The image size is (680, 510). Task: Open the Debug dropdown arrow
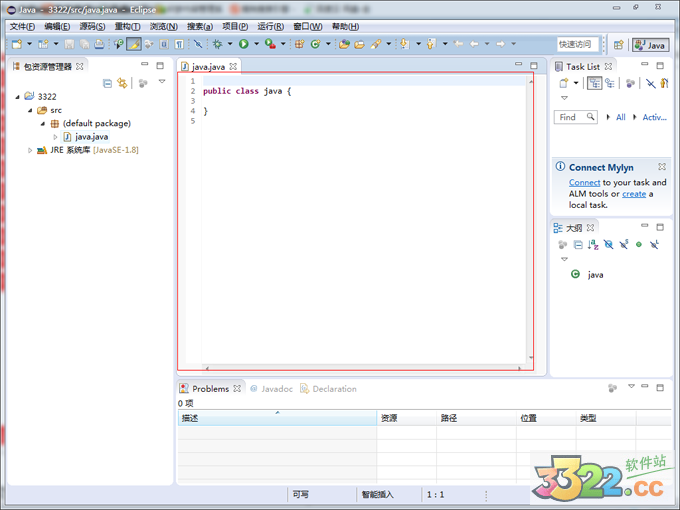tap(230, 44)
